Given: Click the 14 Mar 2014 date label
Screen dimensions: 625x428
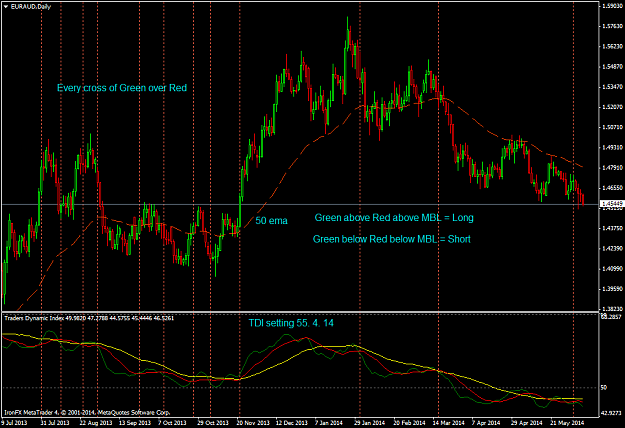Looking at the screenshot, I should [449, 422].
